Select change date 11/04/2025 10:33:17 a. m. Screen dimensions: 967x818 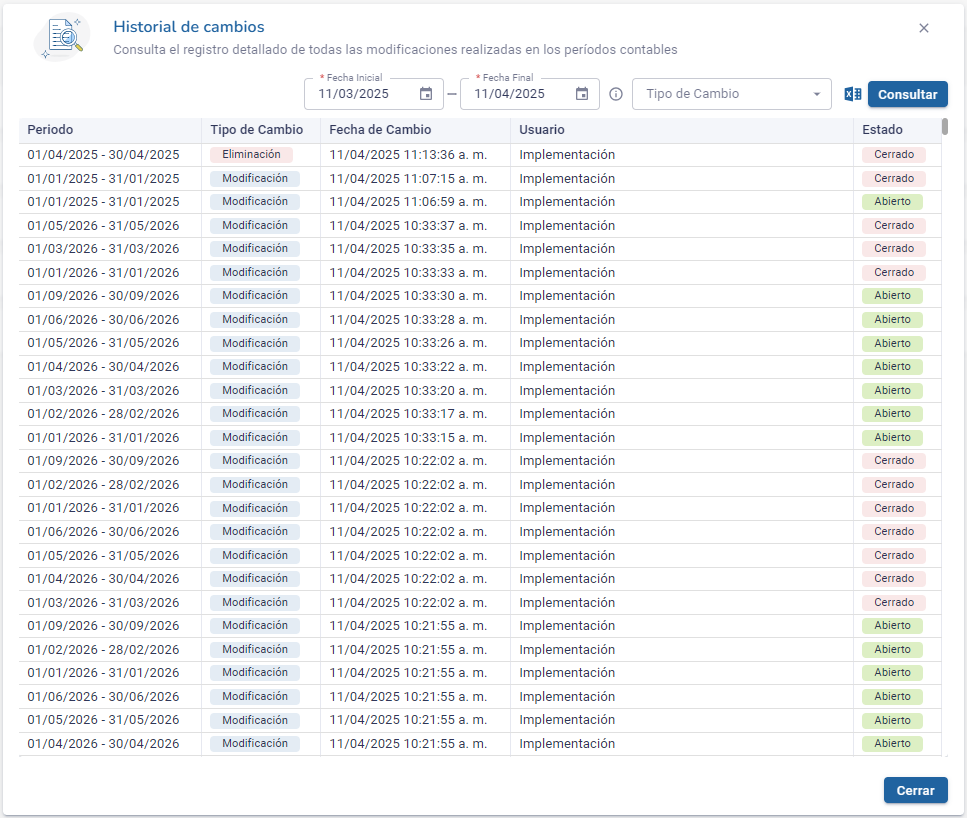pyautogui.click(x=408, y=414)
